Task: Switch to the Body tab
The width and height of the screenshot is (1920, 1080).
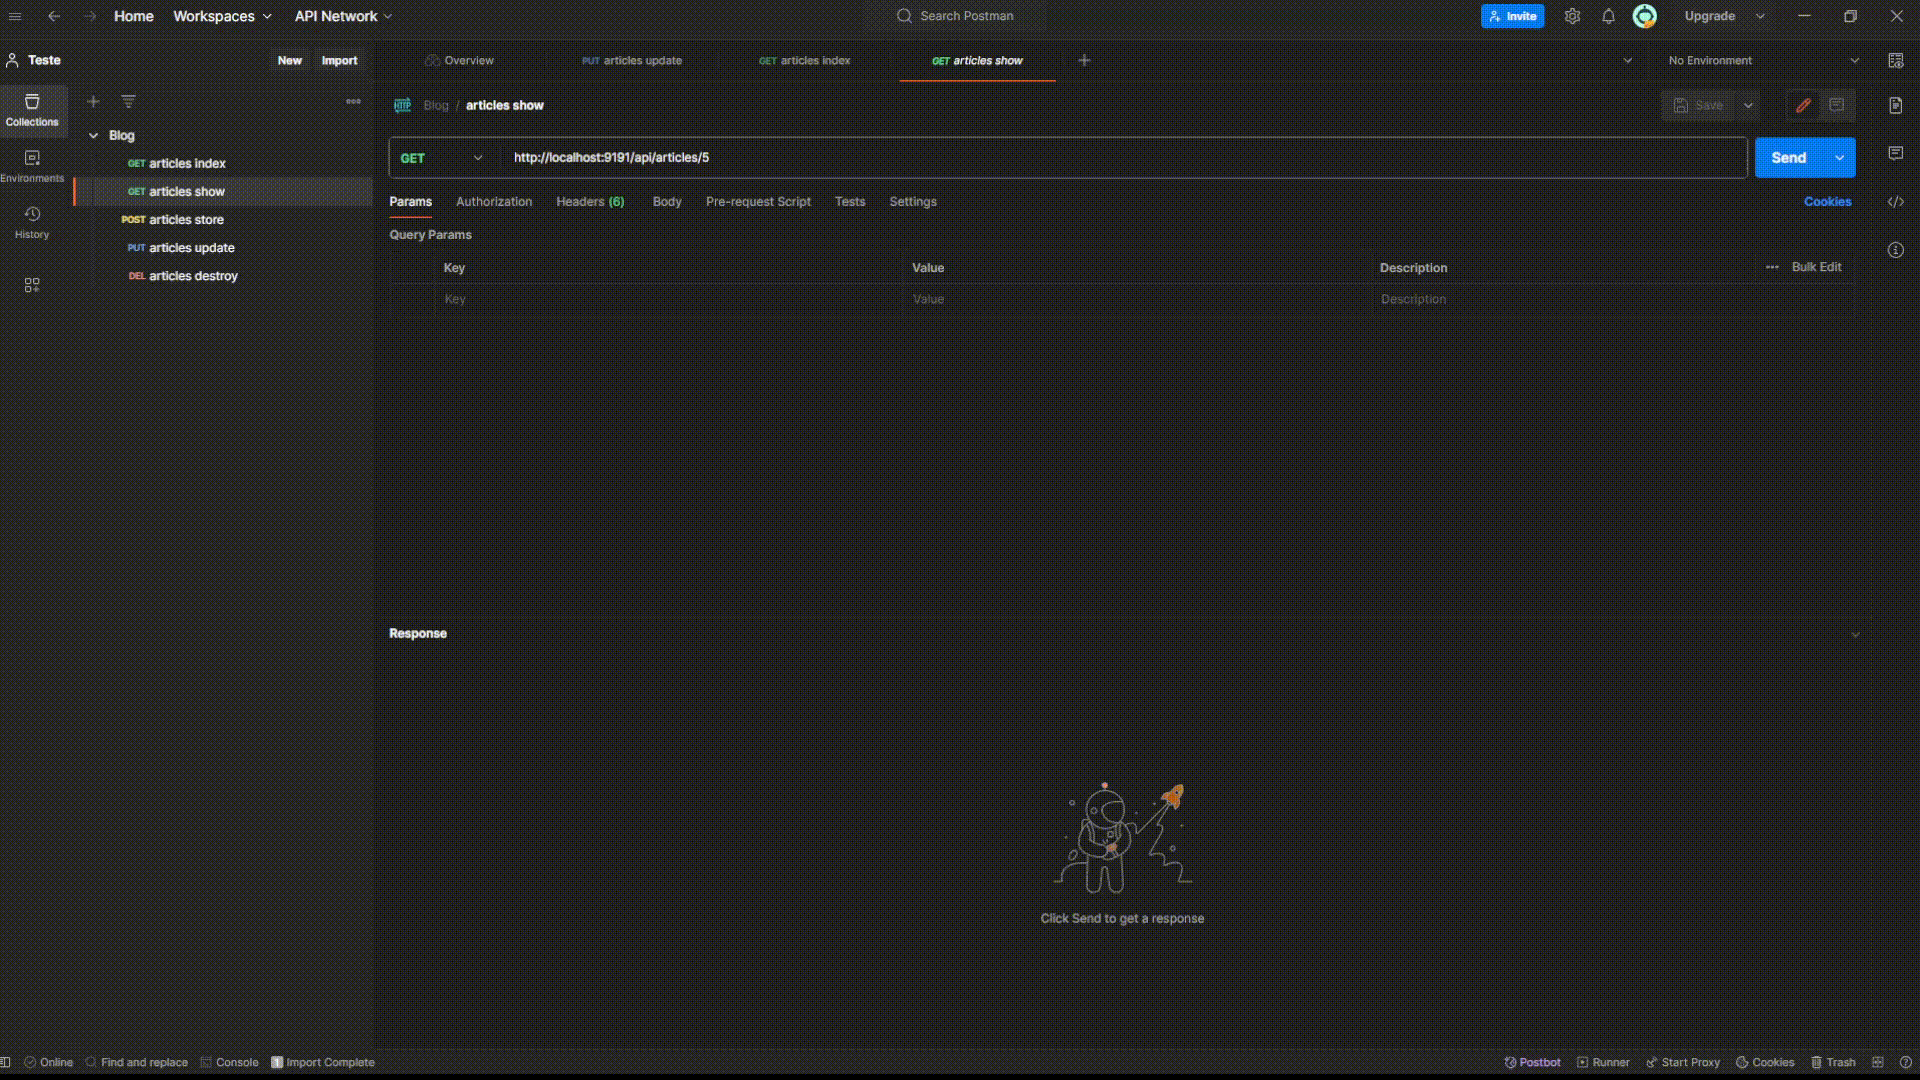Action: [x=666, y=202]
